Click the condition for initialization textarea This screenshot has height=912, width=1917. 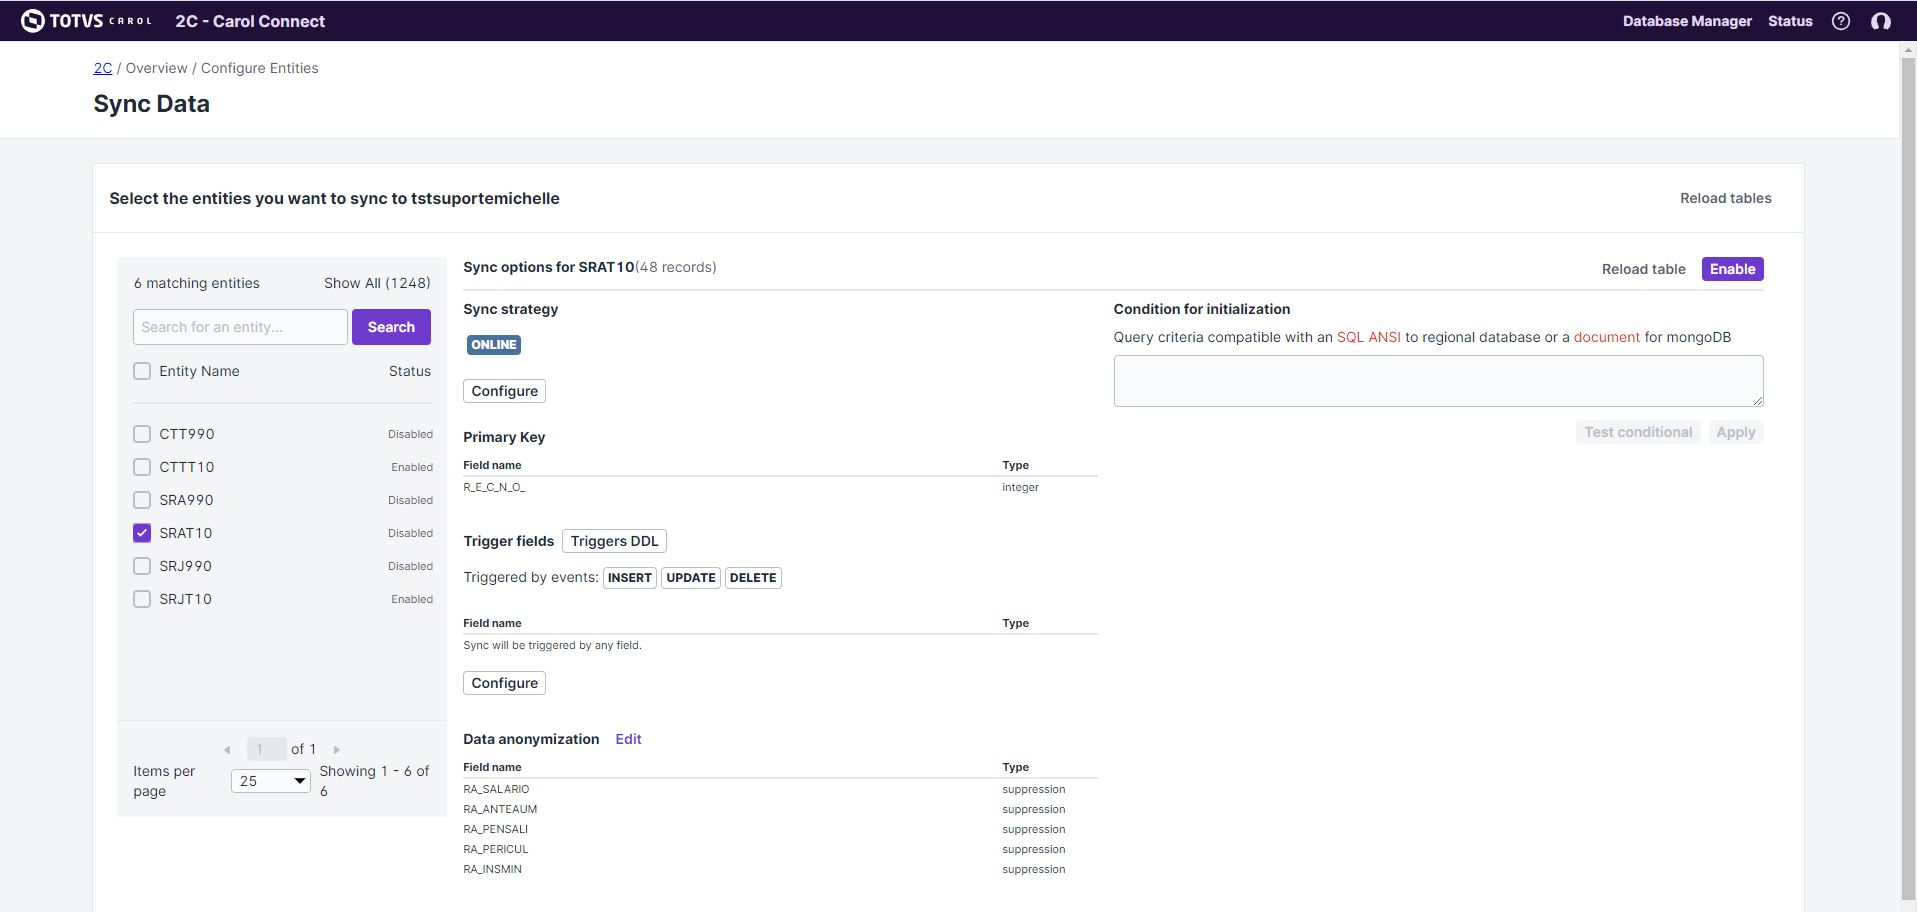click(x=1438, y=381)
